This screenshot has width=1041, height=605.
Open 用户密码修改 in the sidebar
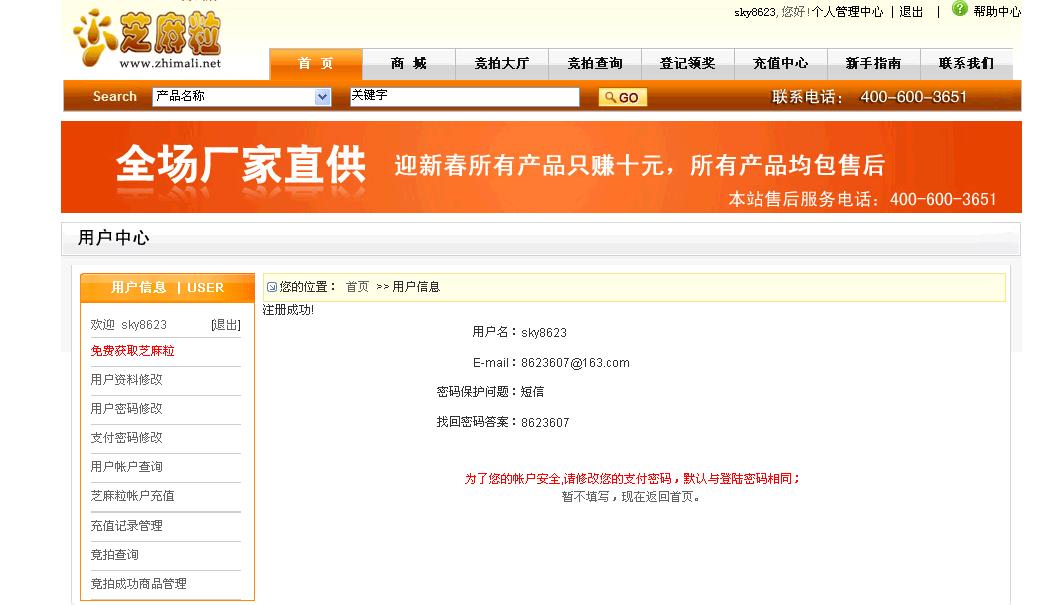tap(126, 408)
